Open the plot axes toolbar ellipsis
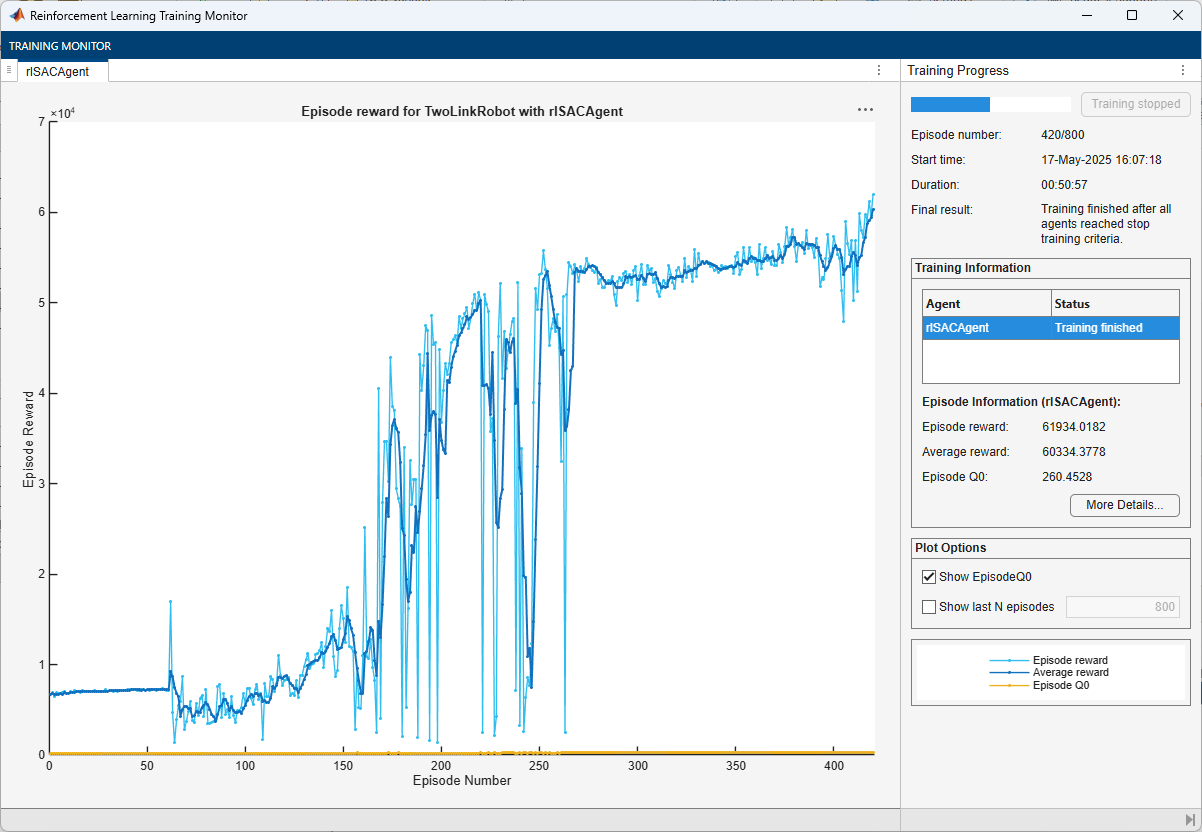 pos(865,110)
